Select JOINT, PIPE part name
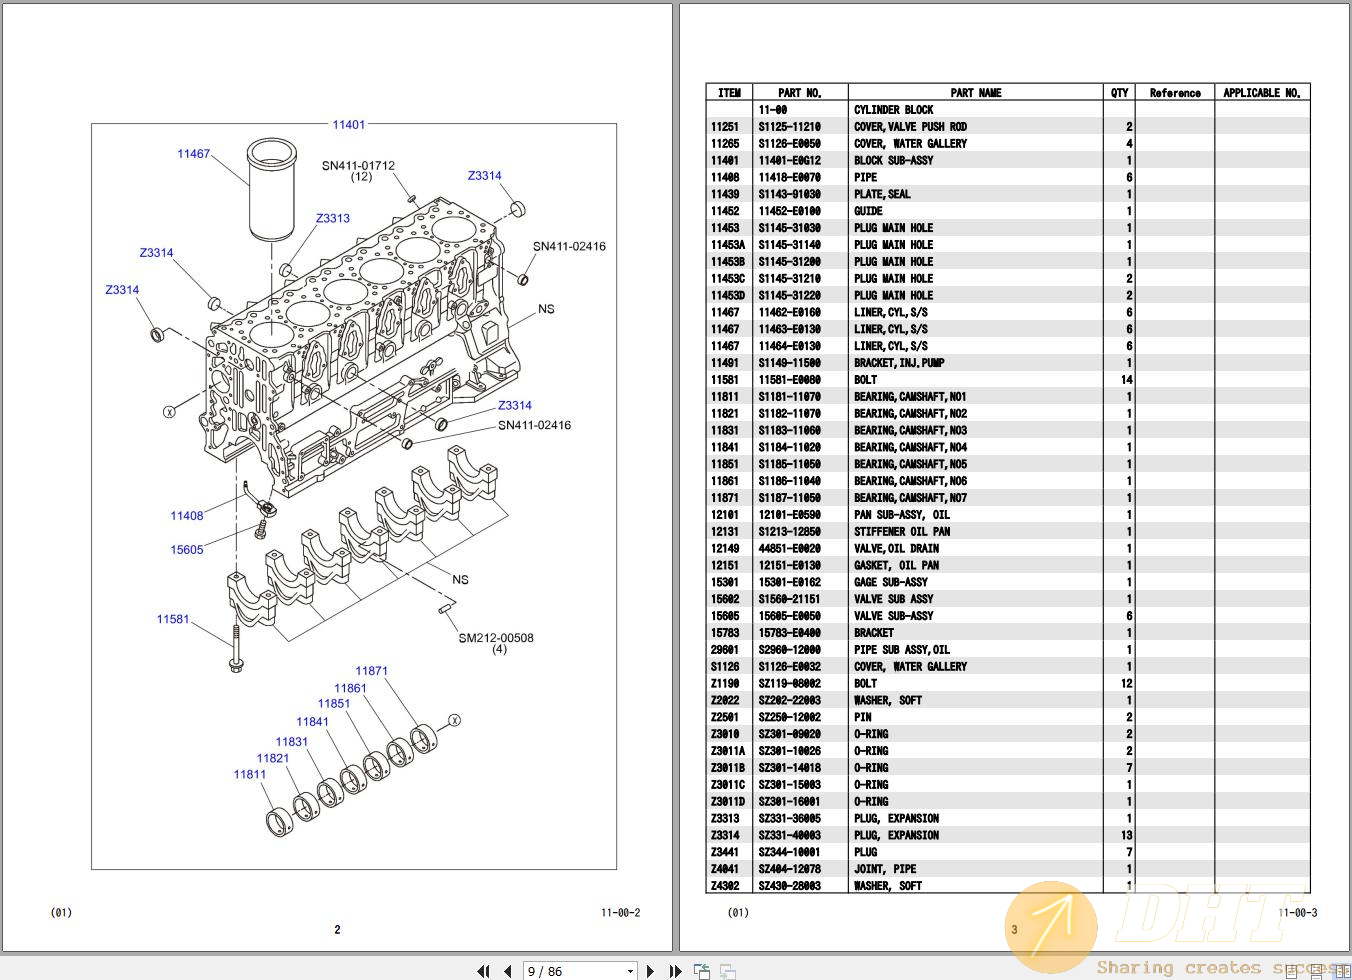This screenshot has height=980, width=1352. (885, 869)
